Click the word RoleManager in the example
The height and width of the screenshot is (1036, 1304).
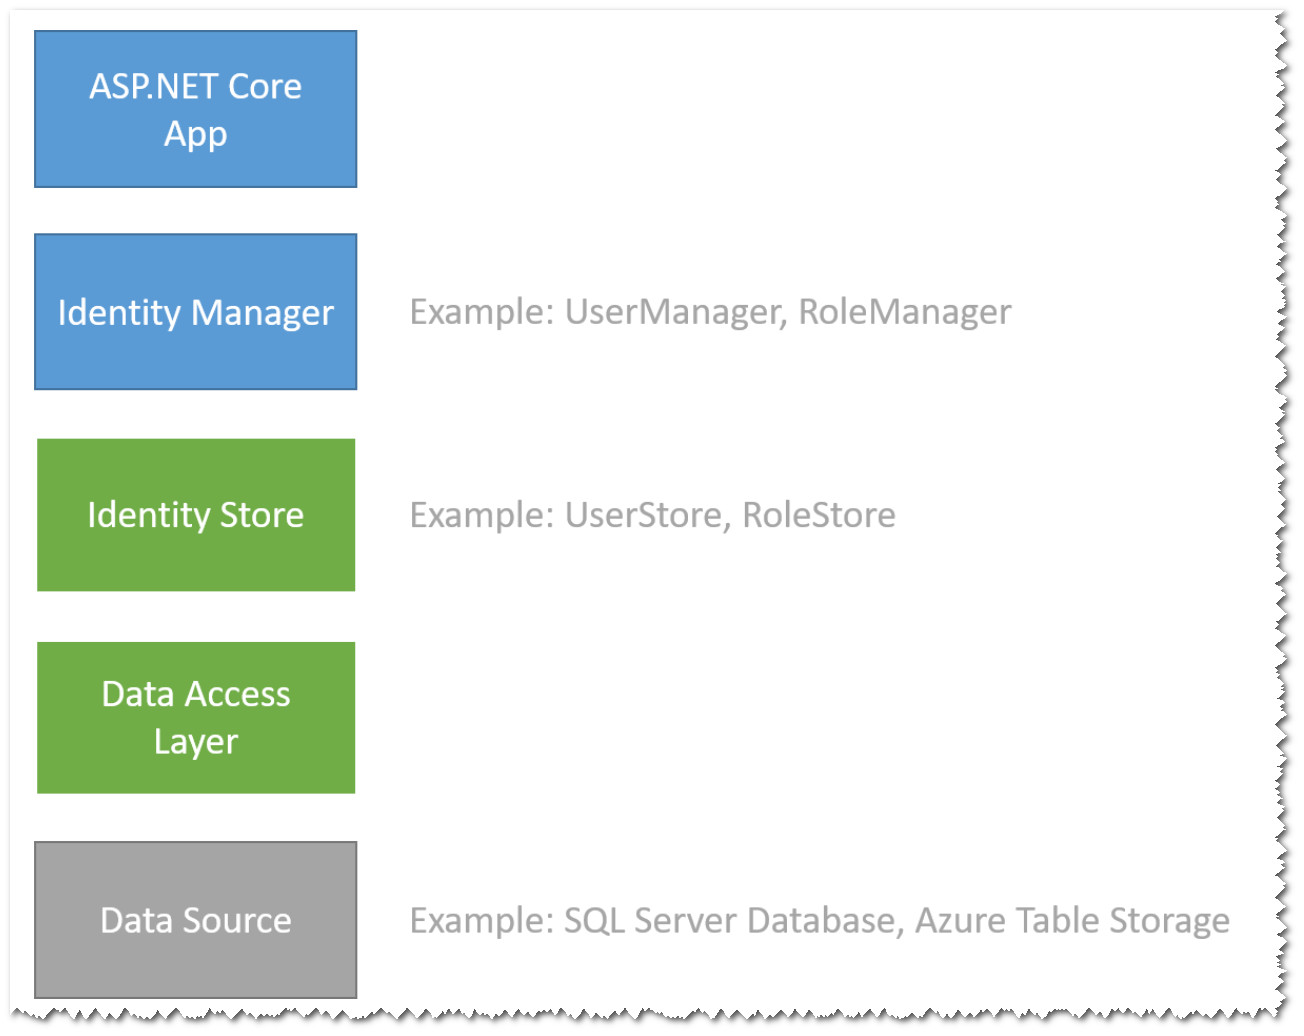904,312
